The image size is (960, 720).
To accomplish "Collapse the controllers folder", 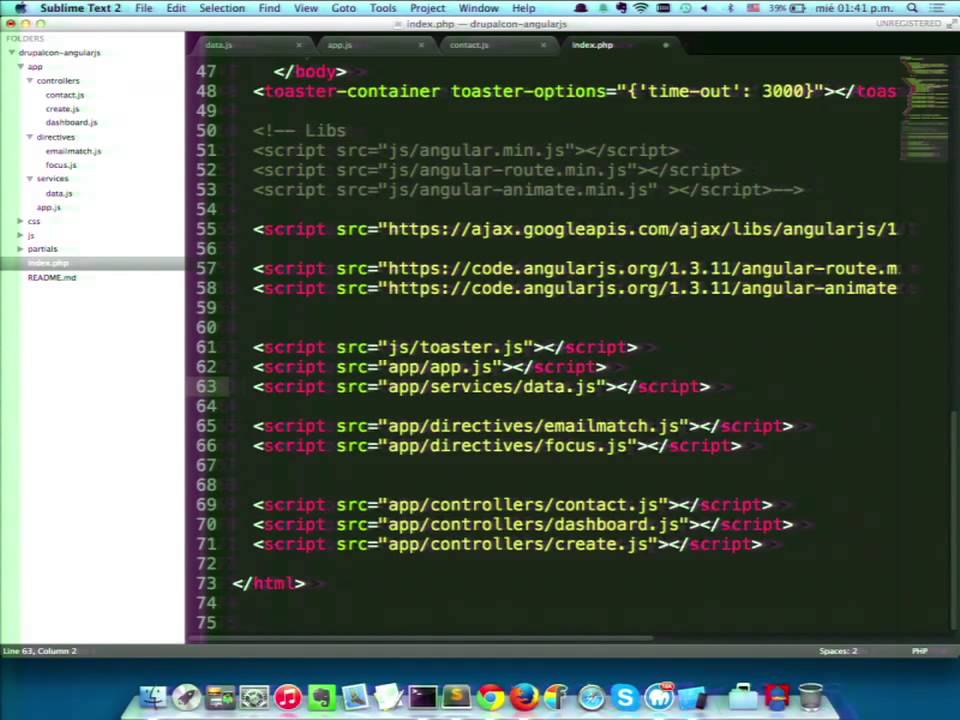I will (29, 81).
